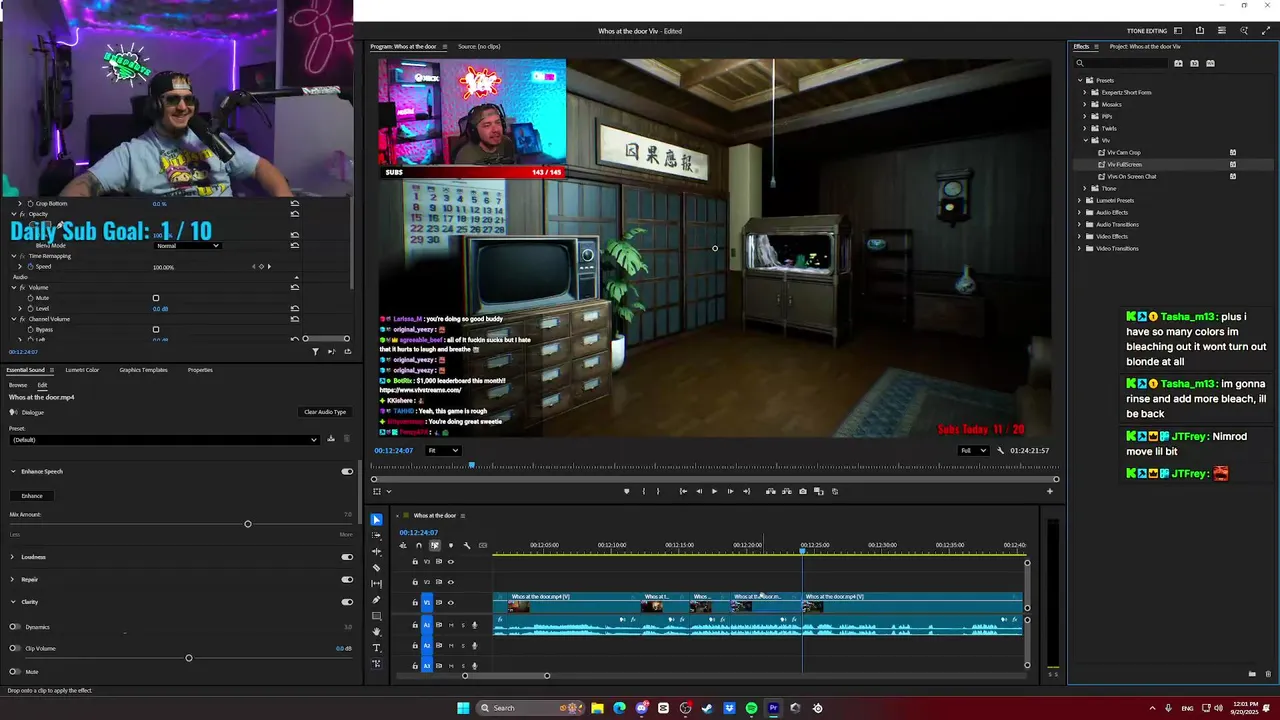
Task: Check the Channel Volume Bypass checkbox
Action: pos(156,329)
